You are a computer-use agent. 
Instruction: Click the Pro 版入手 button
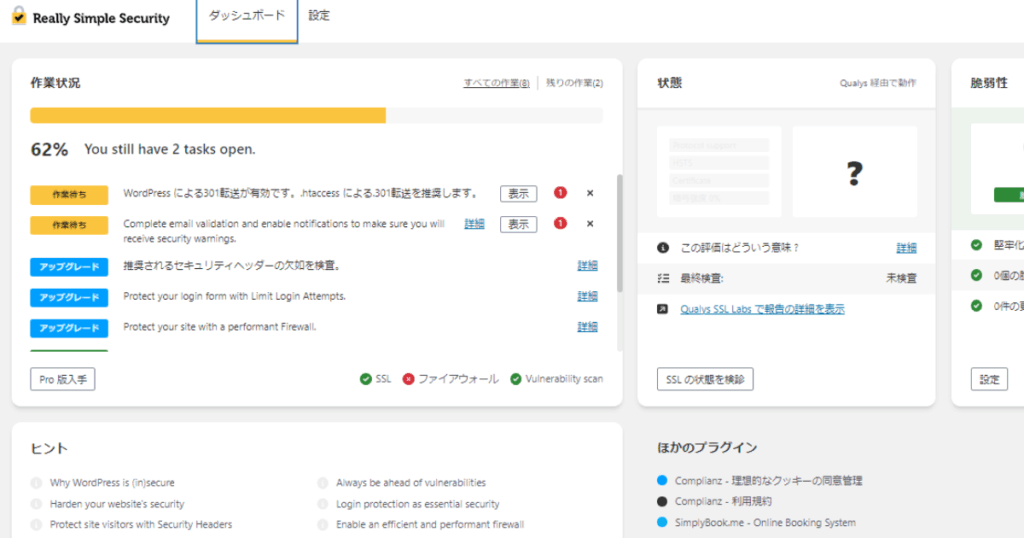click(x=62, y=379)
